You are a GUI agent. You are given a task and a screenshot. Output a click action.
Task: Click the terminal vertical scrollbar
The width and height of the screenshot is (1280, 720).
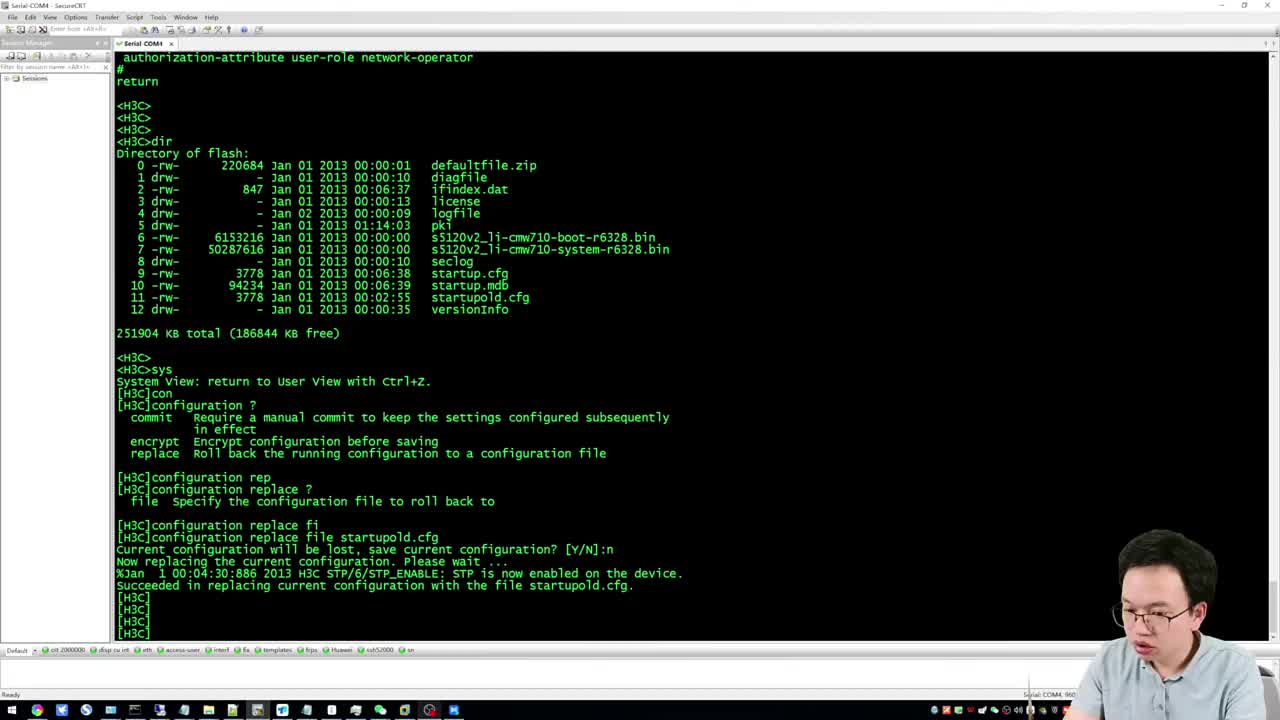(x=1272, y=345)
